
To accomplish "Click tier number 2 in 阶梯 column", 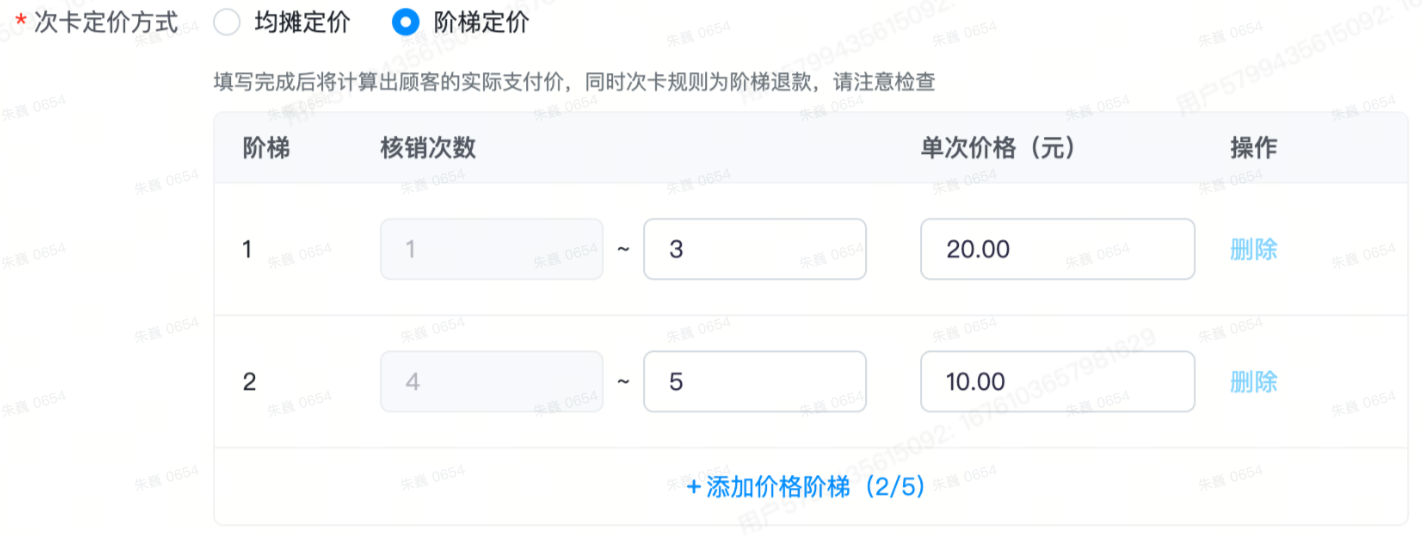I will point(248,381).
